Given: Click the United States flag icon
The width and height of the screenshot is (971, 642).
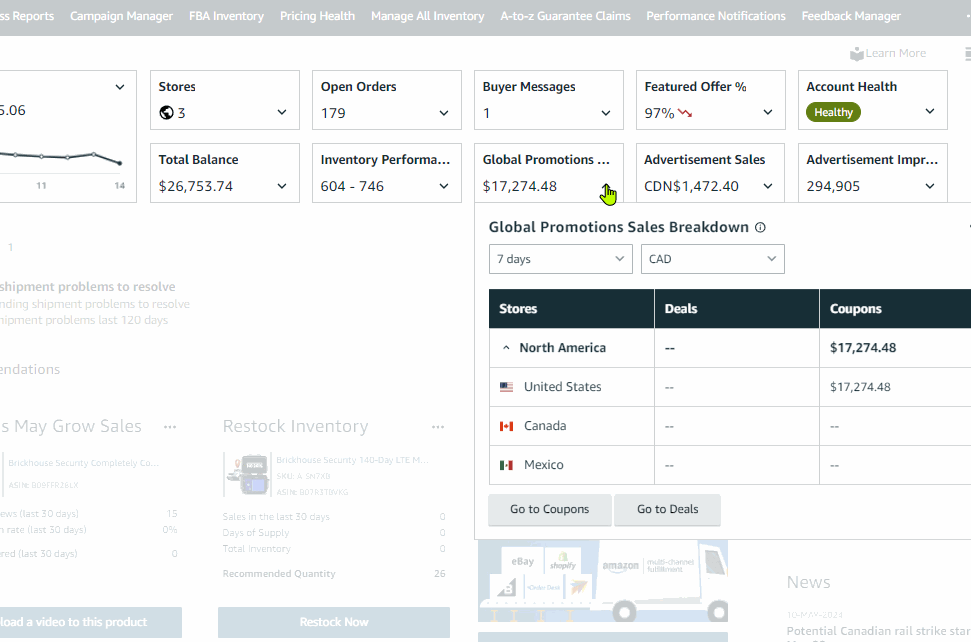Looking at the screenshot, I should click(507, 387).
